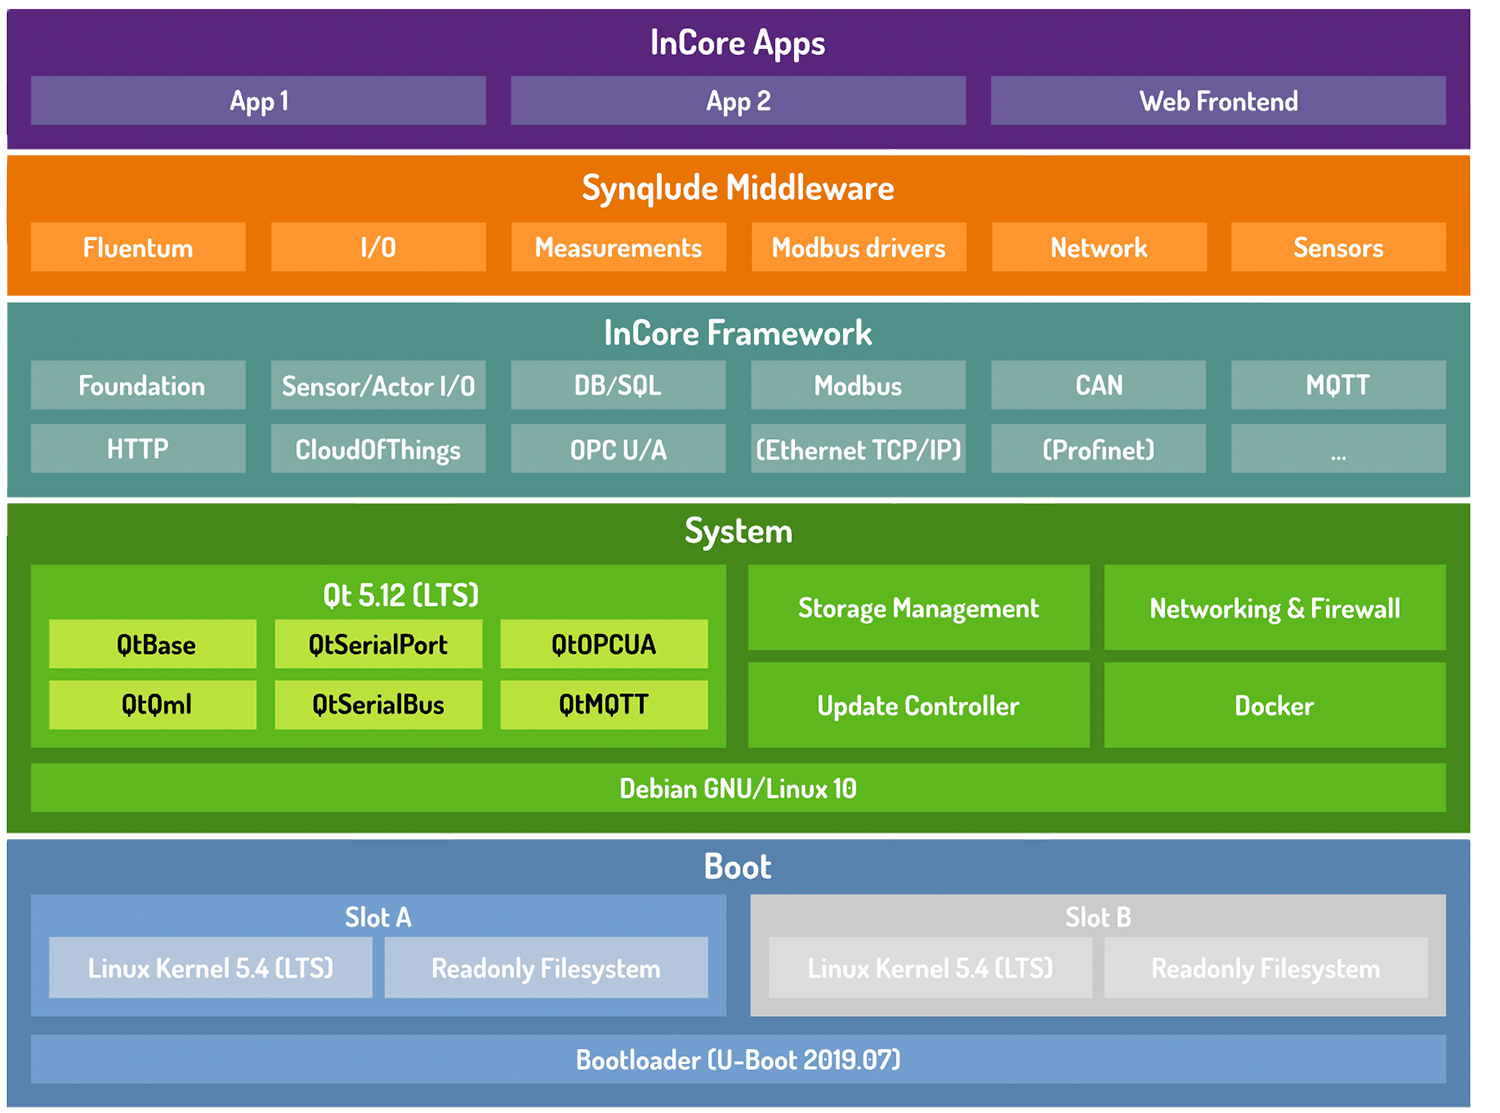The height and width of the screenshot is (1113, 1500).
Task: Click the QtSerialPort box
Action: 378,644
